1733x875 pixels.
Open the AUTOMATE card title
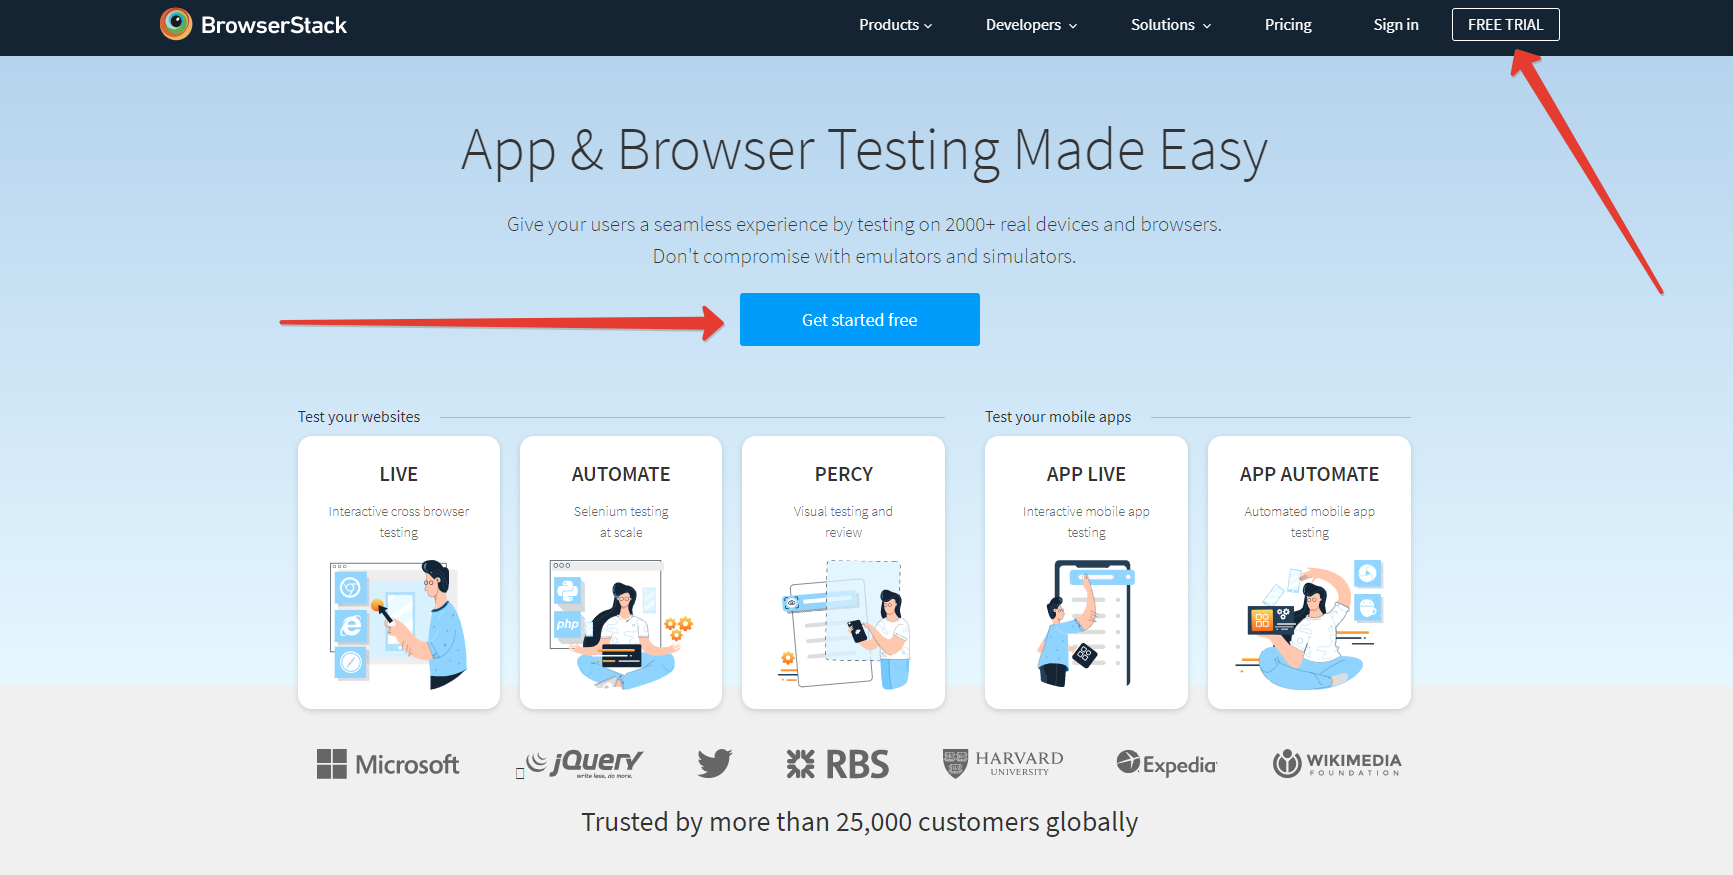click(621, 474)
